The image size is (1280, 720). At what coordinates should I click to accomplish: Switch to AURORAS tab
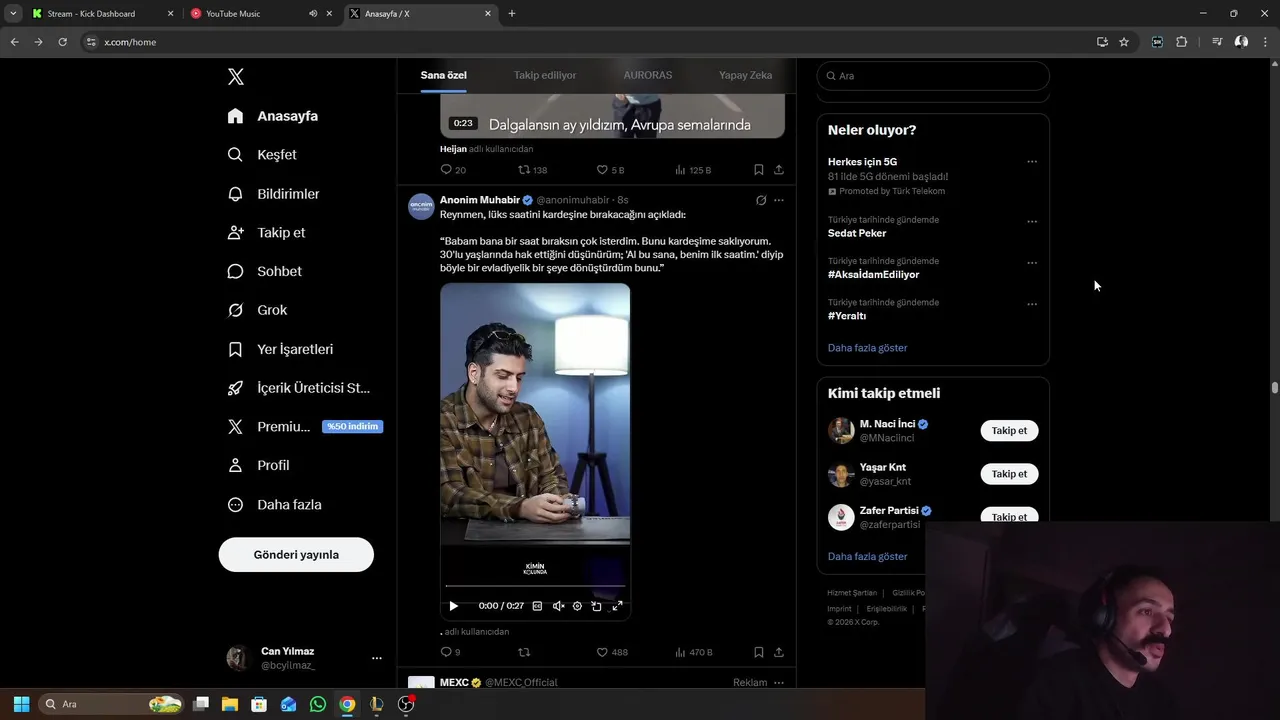click(648, 75)
